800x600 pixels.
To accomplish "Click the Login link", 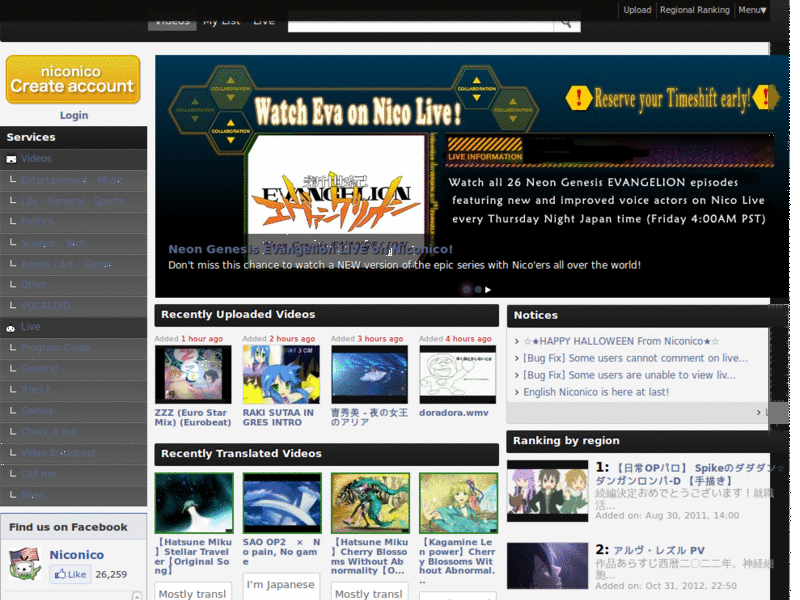I will pos(74,115).
